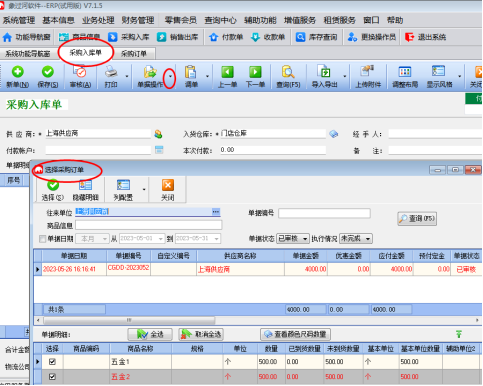Click the 新单(N) new document icon

[18, 72]
